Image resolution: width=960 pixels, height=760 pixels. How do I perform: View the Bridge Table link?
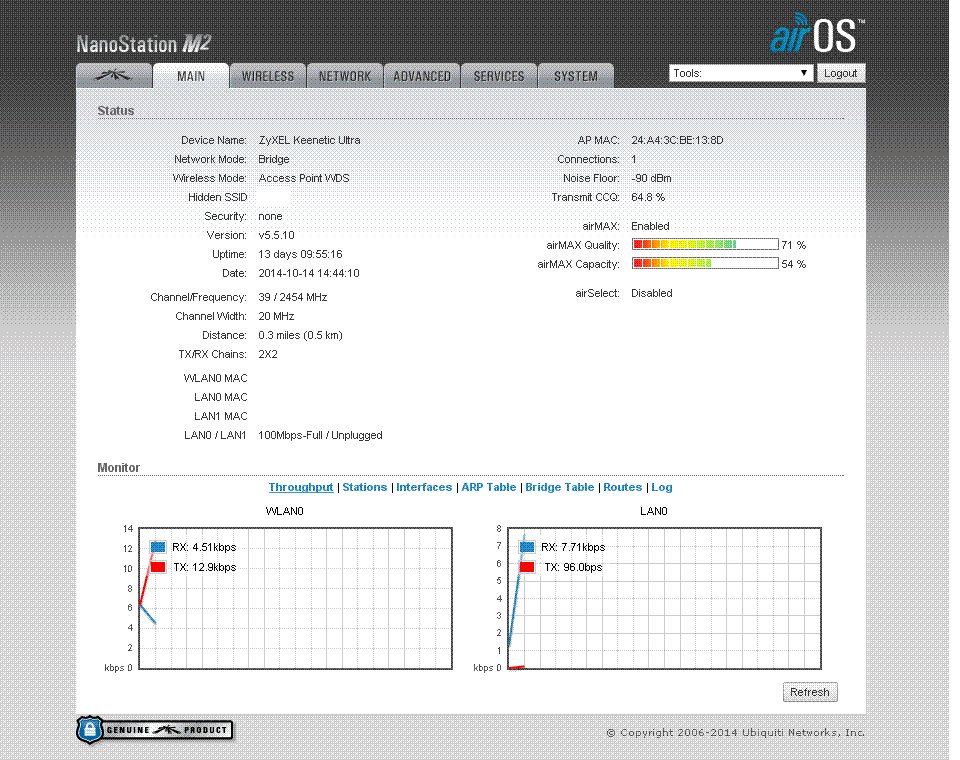pos(560,487)
